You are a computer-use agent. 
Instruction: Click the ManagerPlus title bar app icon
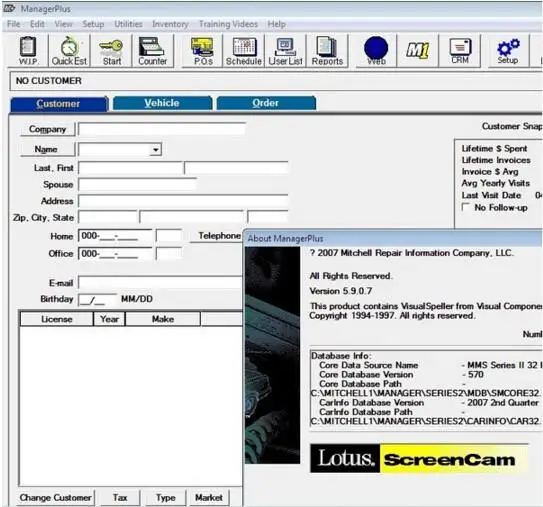9,8
